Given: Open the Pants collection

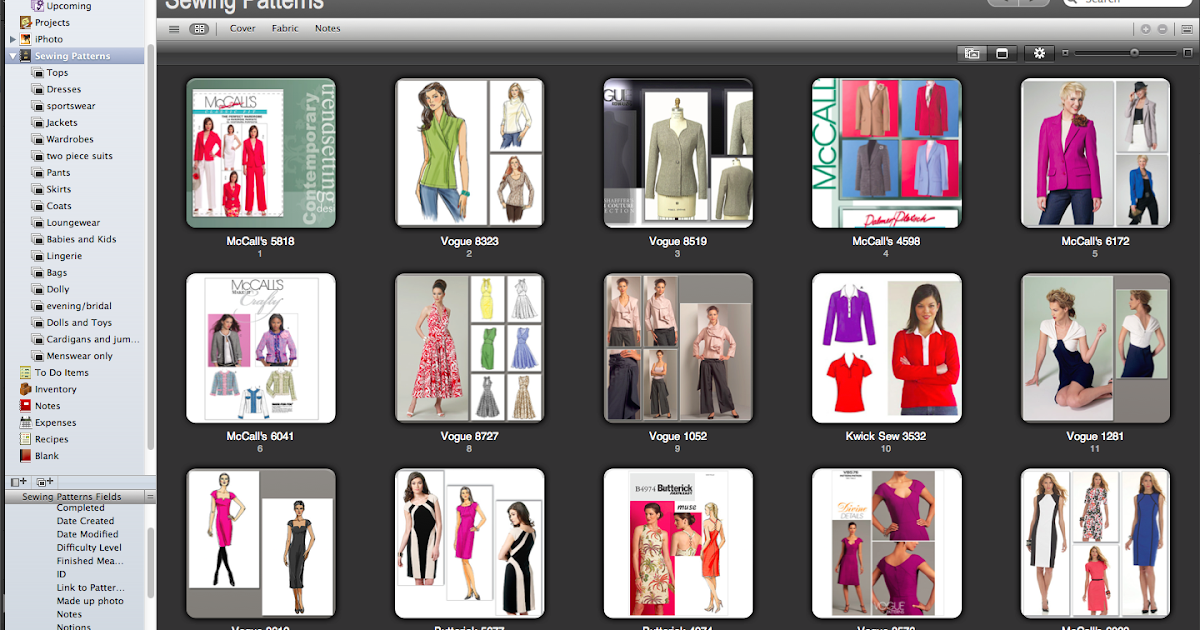Looking at the screenshot, I should (58, 173).
